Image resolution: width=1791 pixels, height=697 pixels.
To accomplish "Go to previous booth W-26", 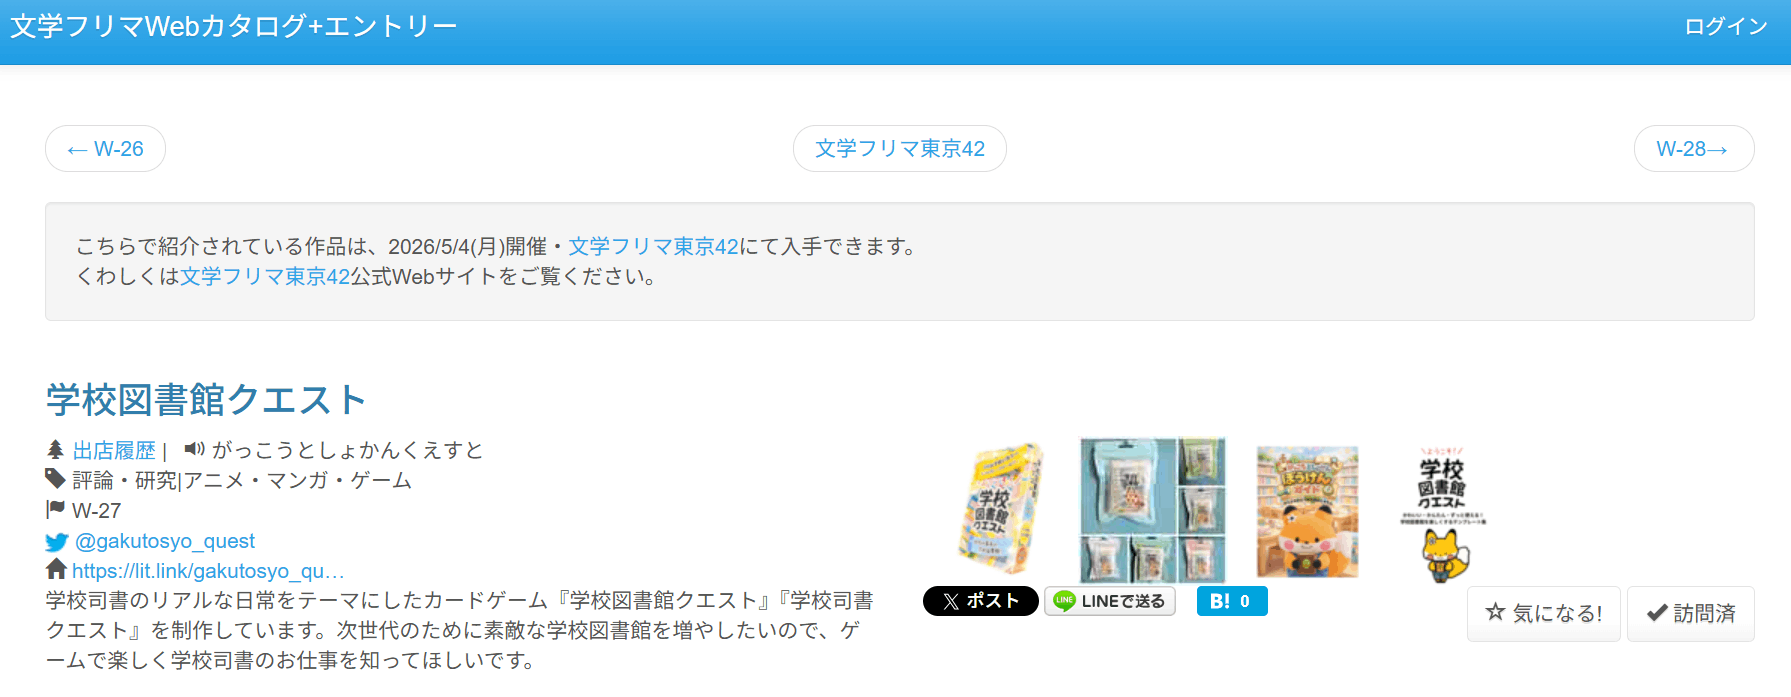I will click(x=105, y=149).
